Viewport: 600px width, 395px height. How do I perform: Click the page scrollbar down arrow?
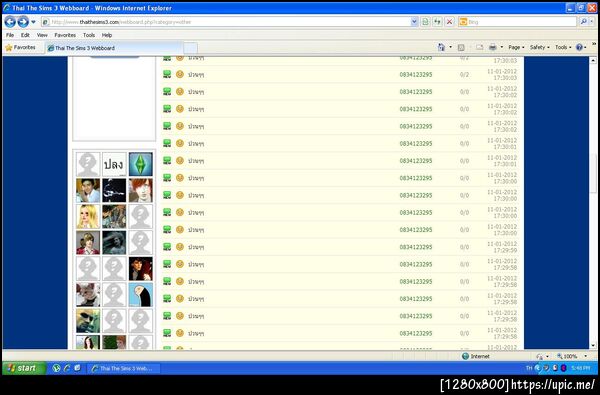pos(593,346)
